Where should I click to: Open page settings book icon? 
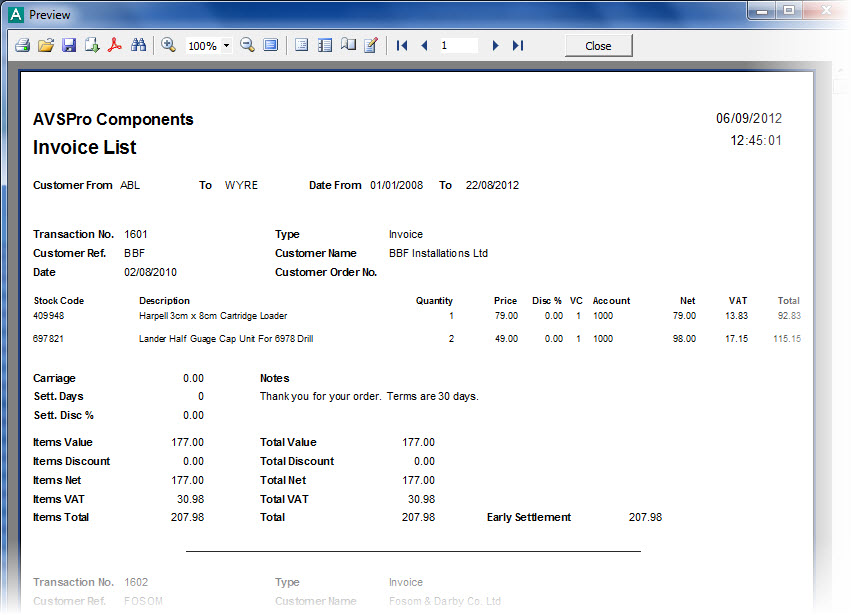pyautogui.click(x=348, y=46)
